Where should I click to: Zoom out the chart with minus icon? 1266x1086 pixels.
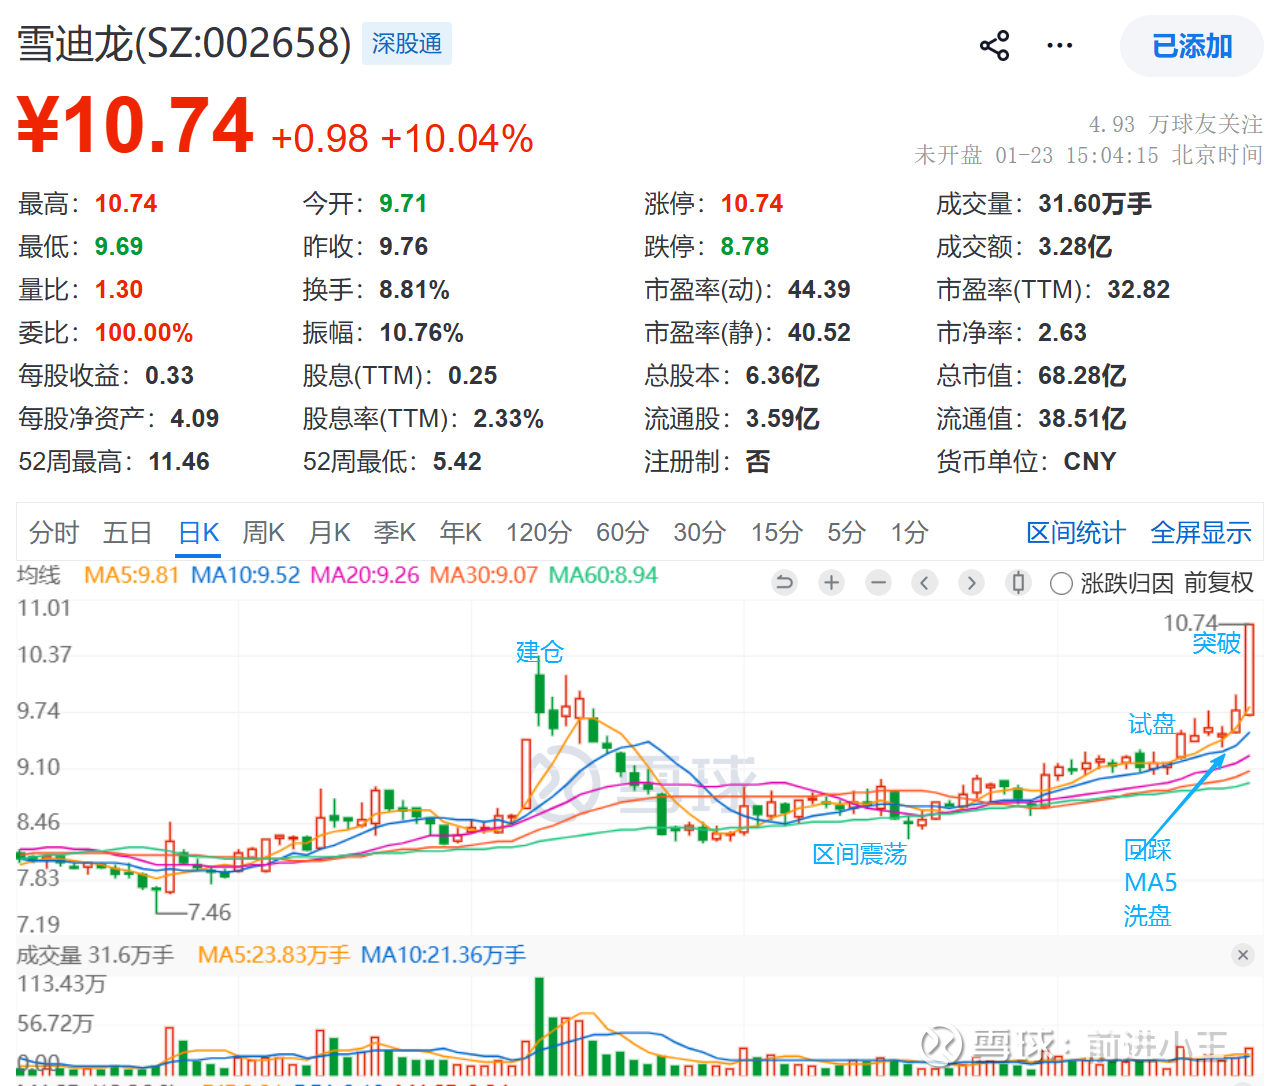click(878, 582)
